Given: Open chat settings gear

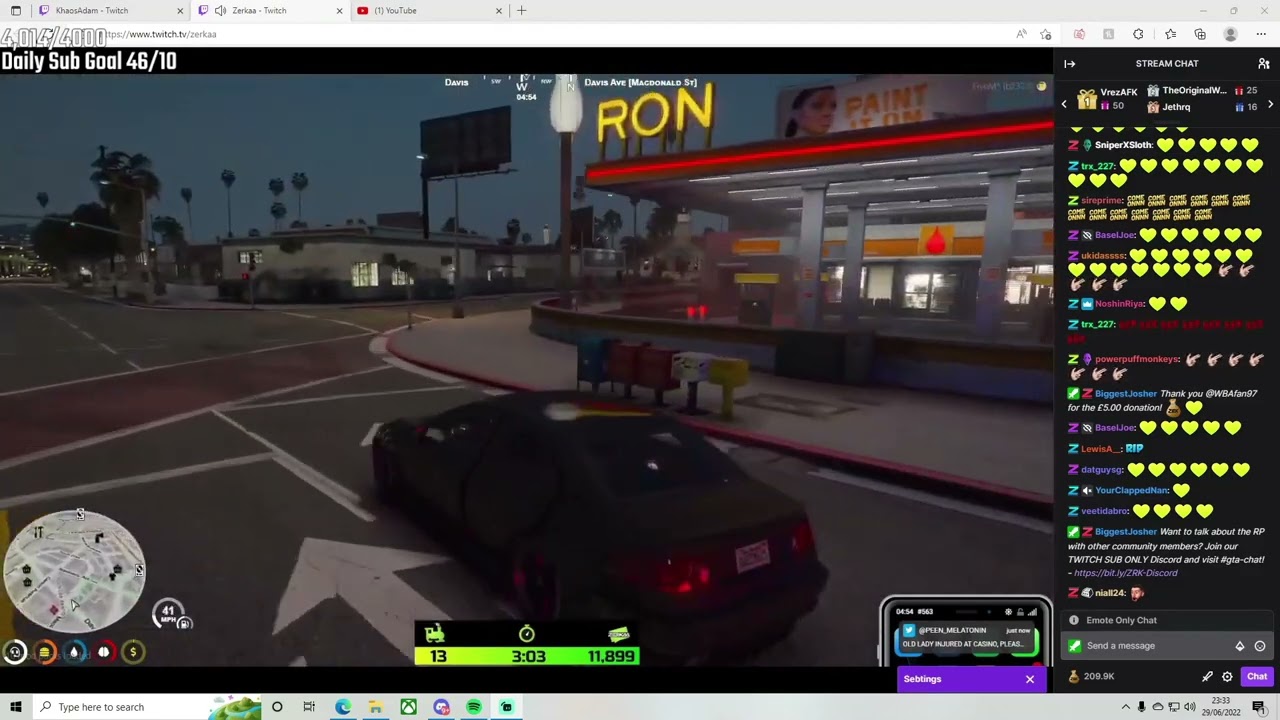Looking at the screenshot, I should pos(1227,677).
